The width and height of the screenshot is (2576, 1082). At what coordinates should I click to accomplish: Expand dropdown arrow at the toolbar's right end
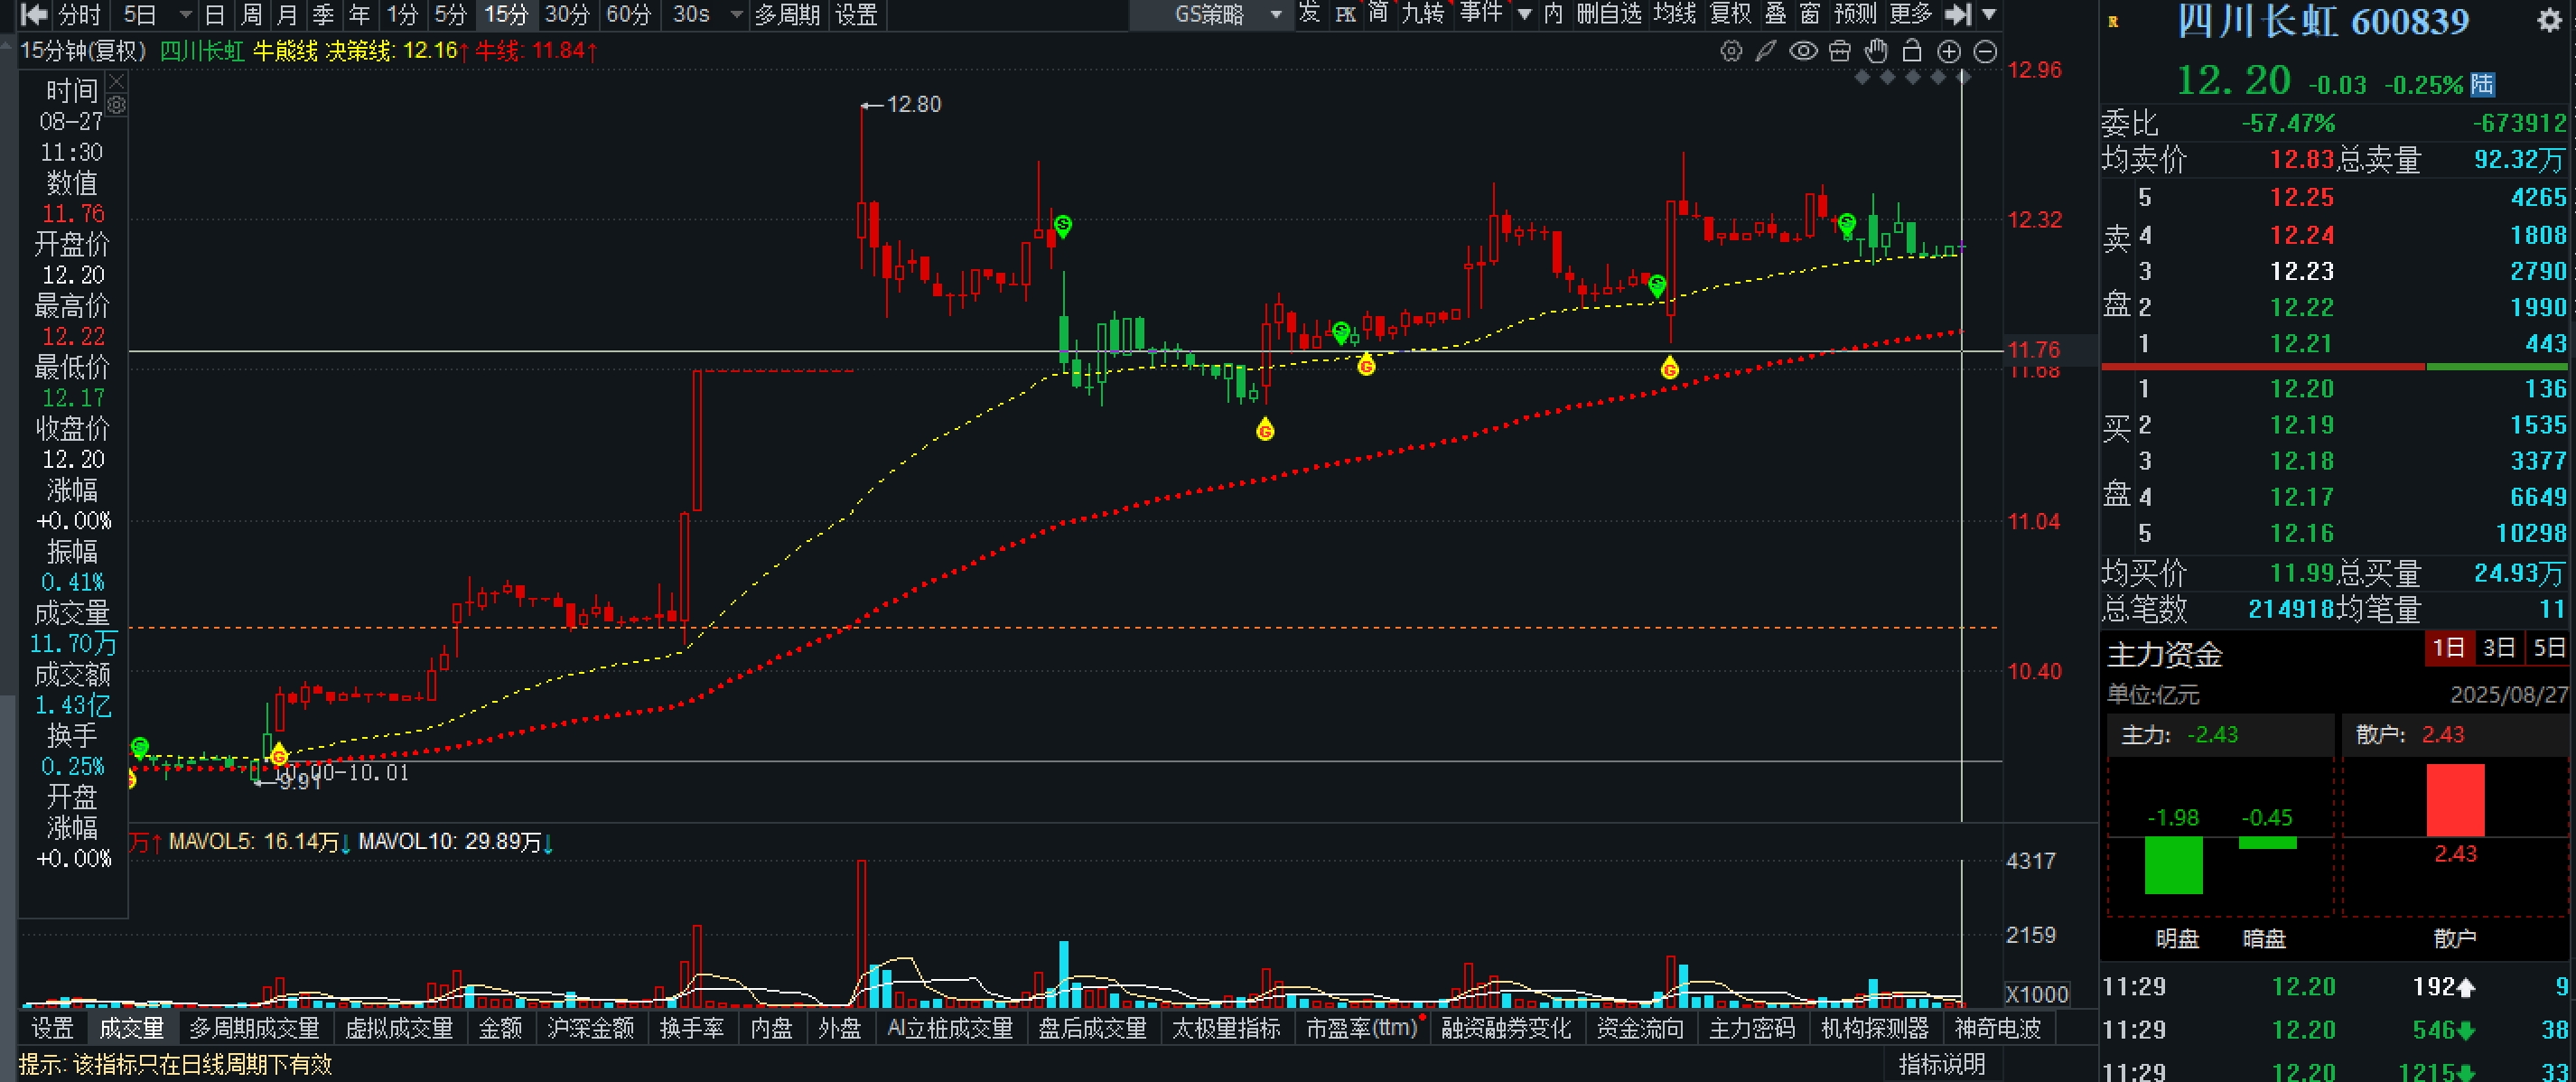click(x=1988, y=14)
